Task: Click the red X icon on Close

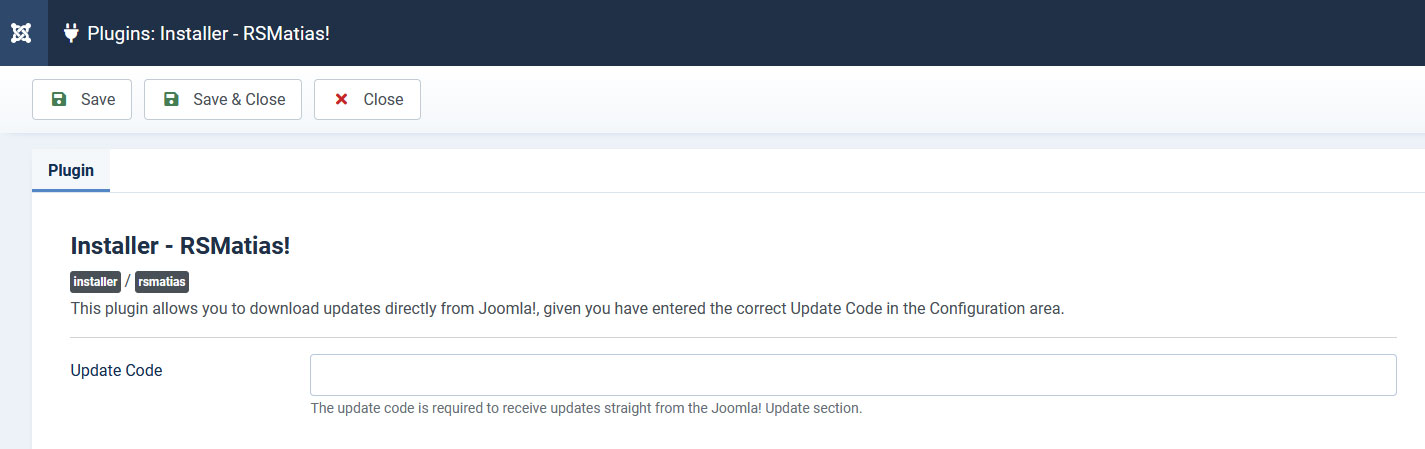Action: [x=341, y=99]
